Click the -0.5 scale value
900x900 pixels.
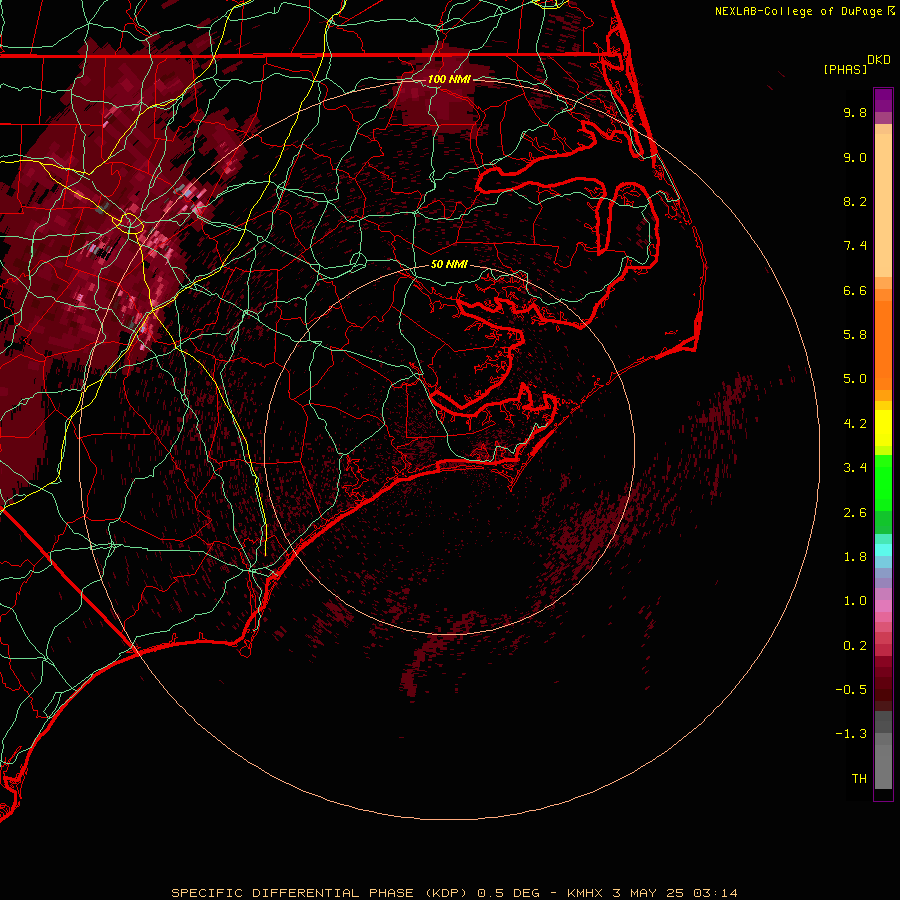tap(851, 690)
